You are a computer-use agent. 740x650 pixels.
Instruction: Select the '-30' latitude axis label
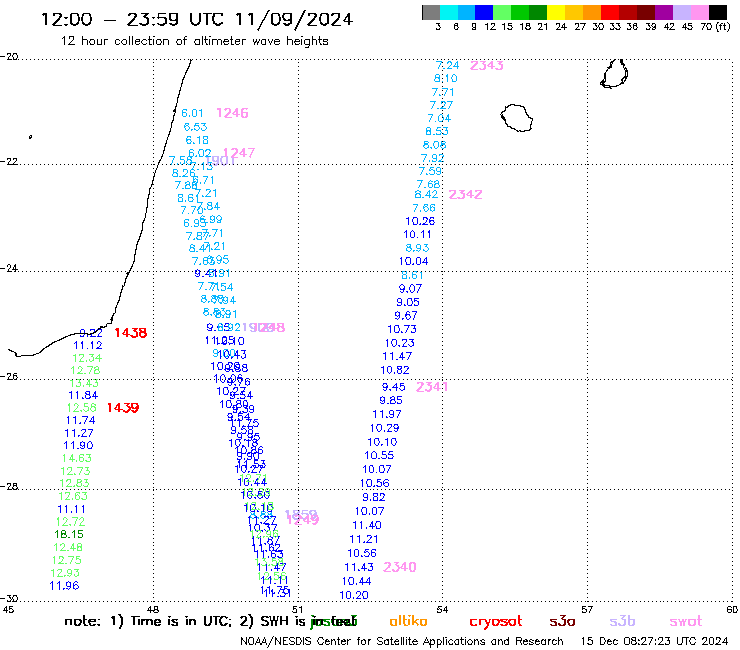9,598
